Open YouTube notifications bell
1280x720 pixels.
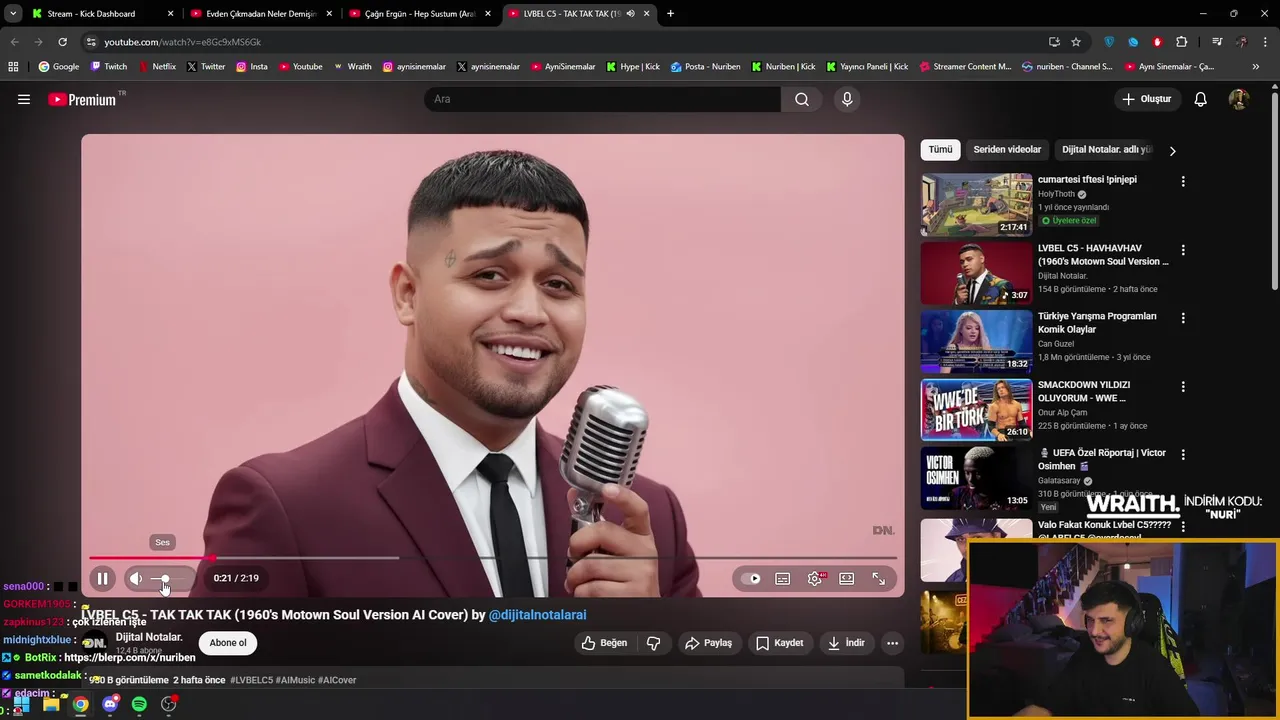(1201, 99)
